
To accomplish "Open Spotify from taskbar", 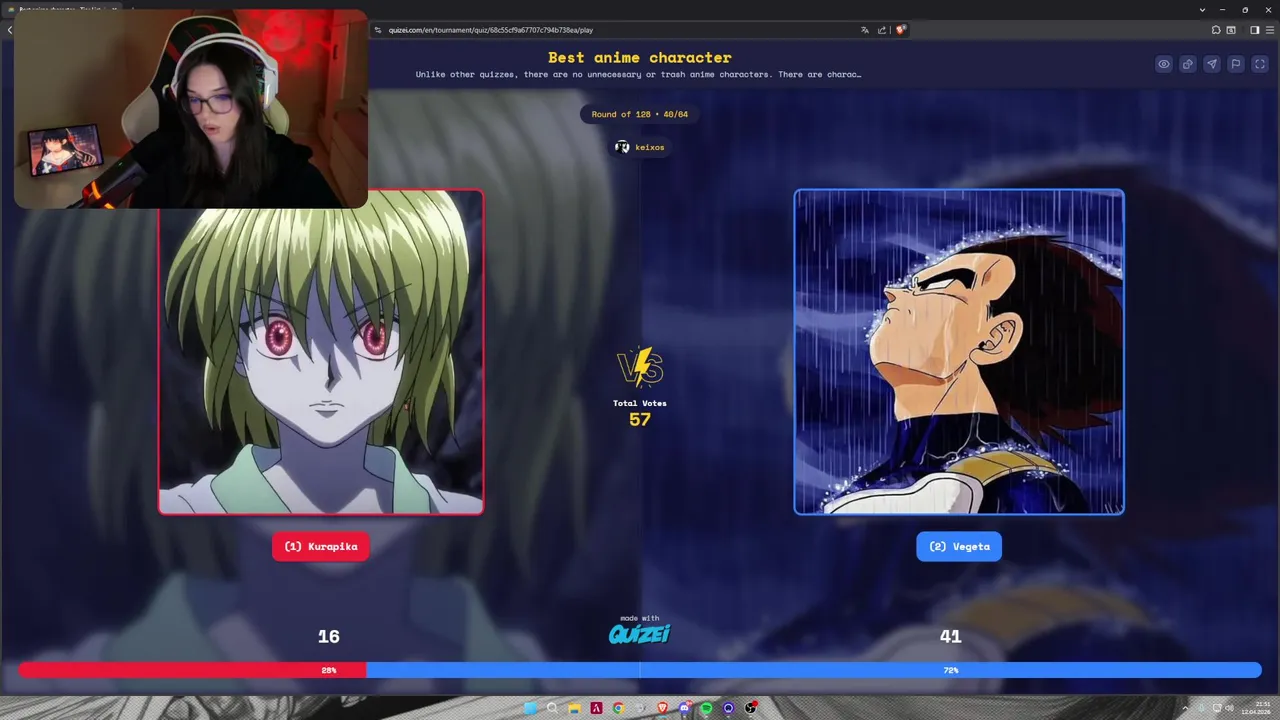I will 706,708.
